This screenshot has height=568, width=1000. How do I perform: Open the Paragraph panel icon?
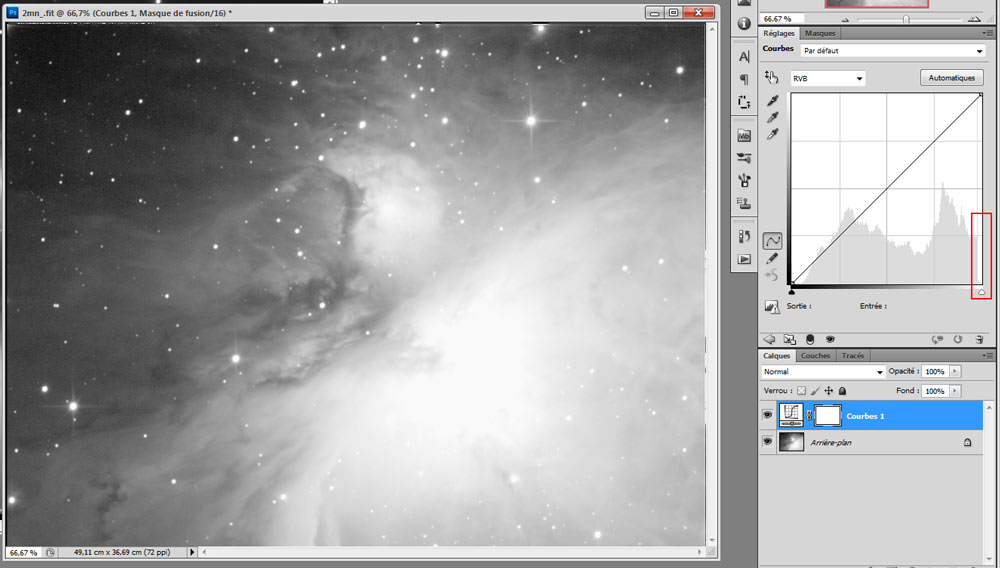[x=744, y=79]
